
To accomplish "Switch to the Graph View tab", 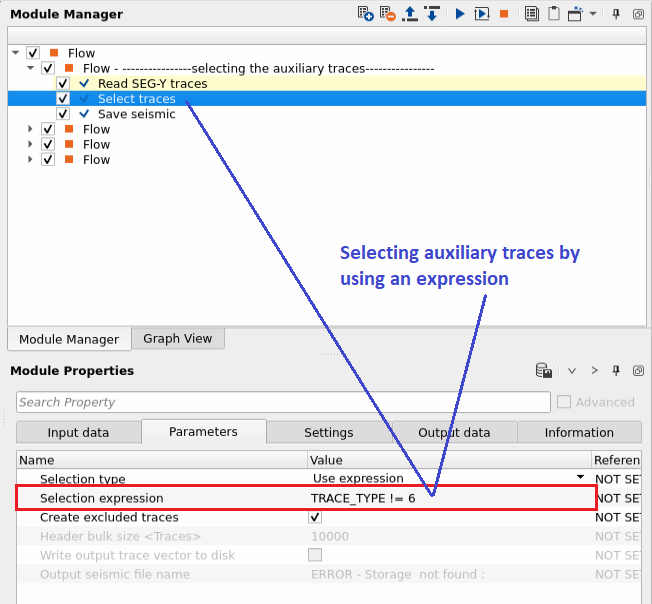I will (177, 339).
